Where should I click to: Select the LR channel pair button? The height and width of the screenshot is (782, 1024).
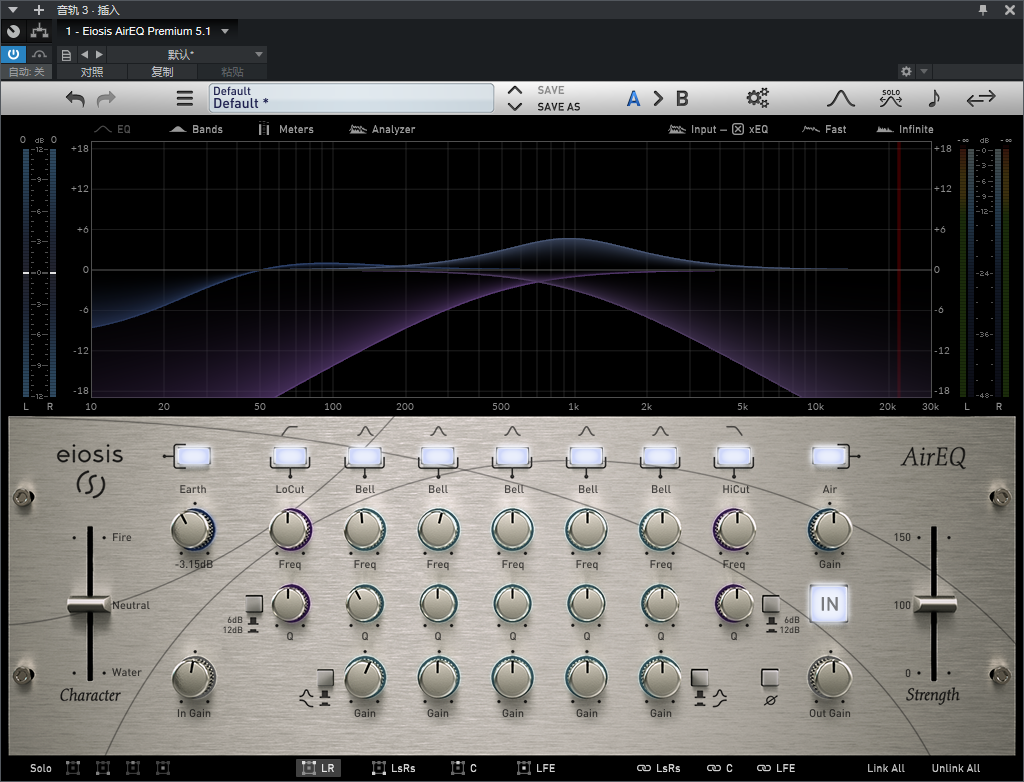pyautogui.click(x=319, y=768)
